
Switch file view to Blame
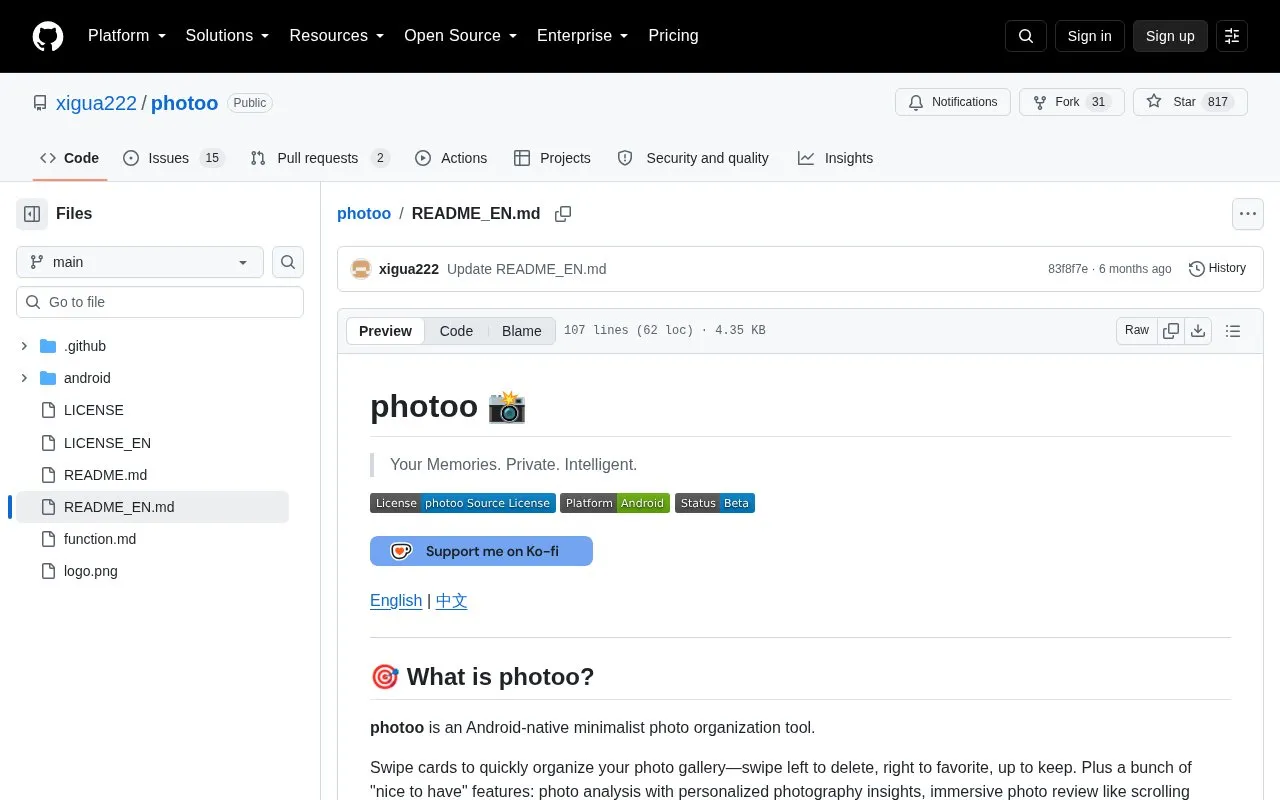pos(522,331)
